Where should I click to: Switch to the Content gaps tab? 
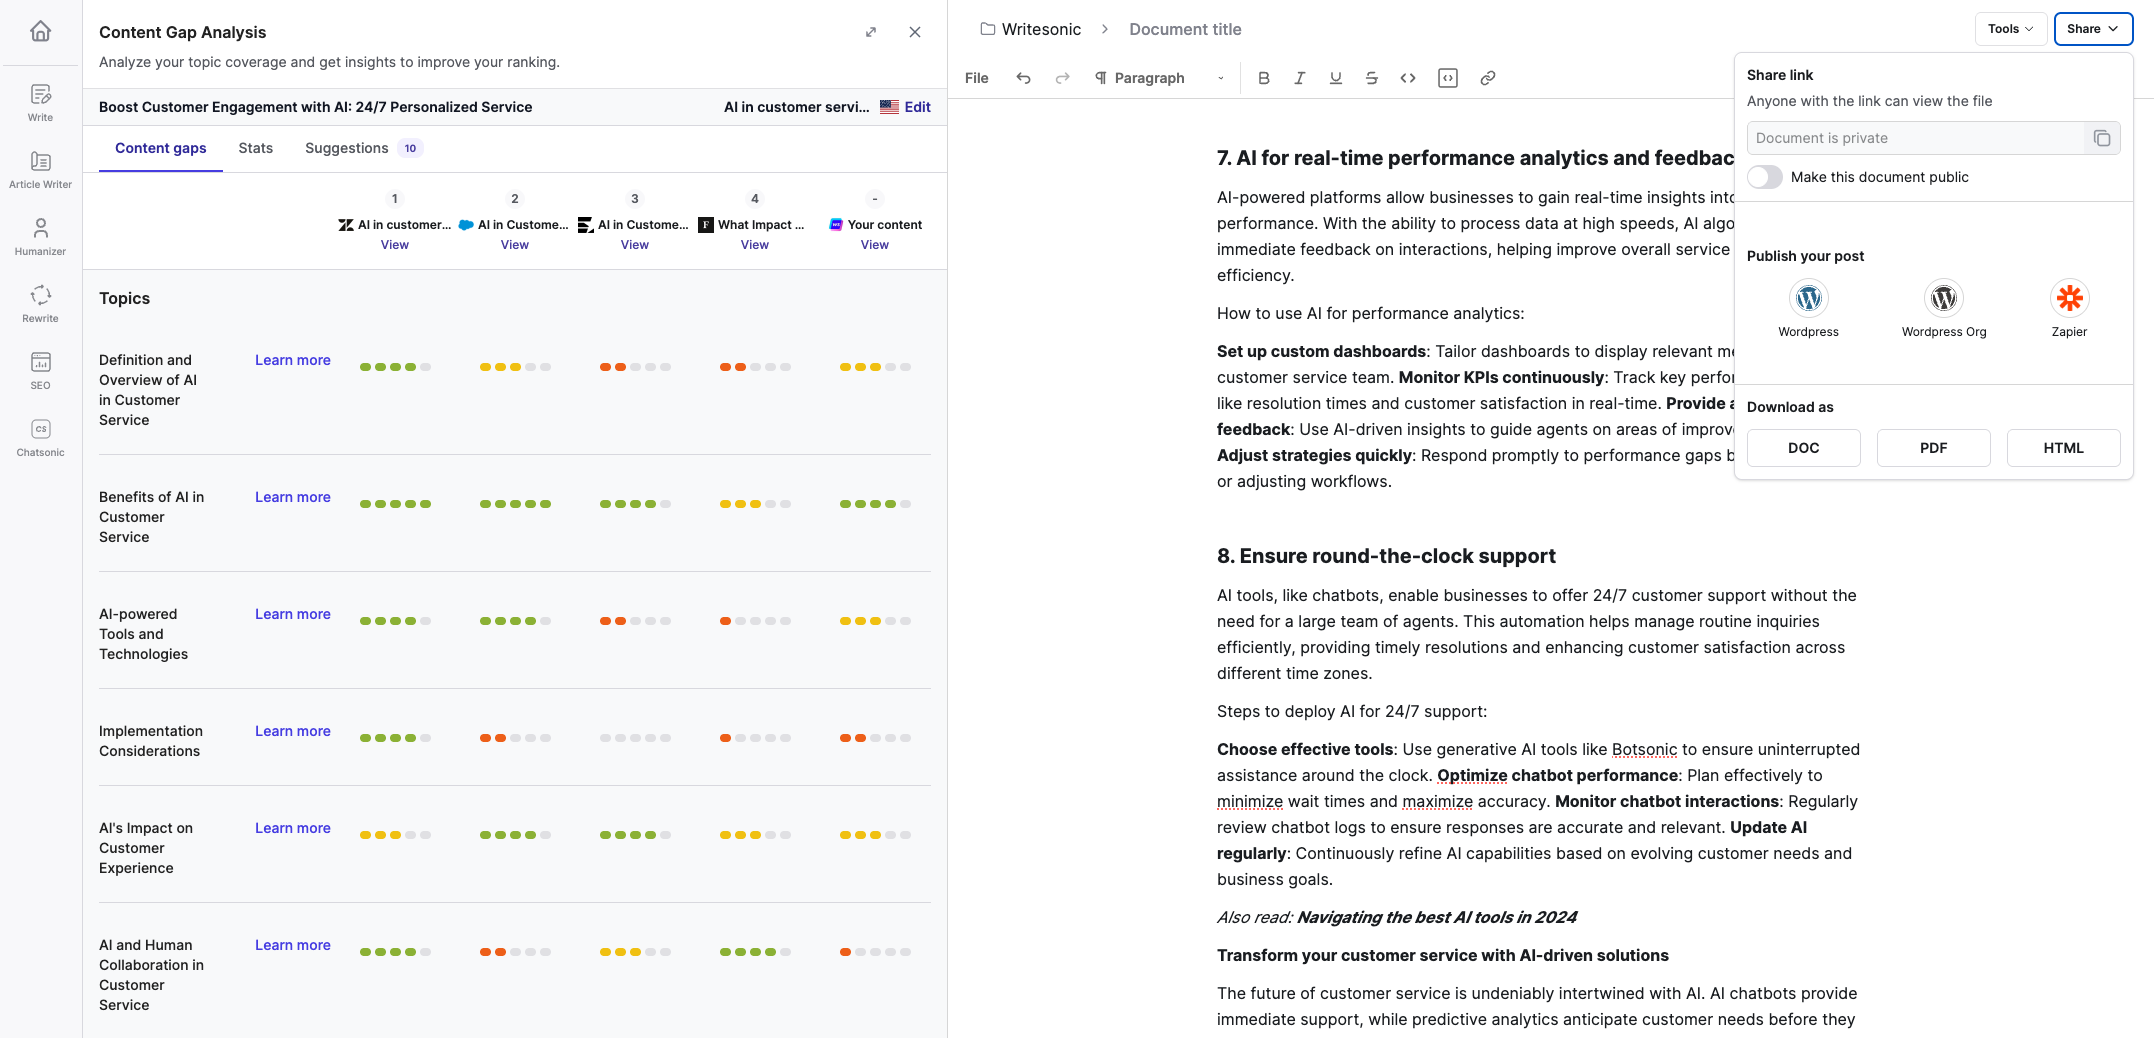point(160,148)
